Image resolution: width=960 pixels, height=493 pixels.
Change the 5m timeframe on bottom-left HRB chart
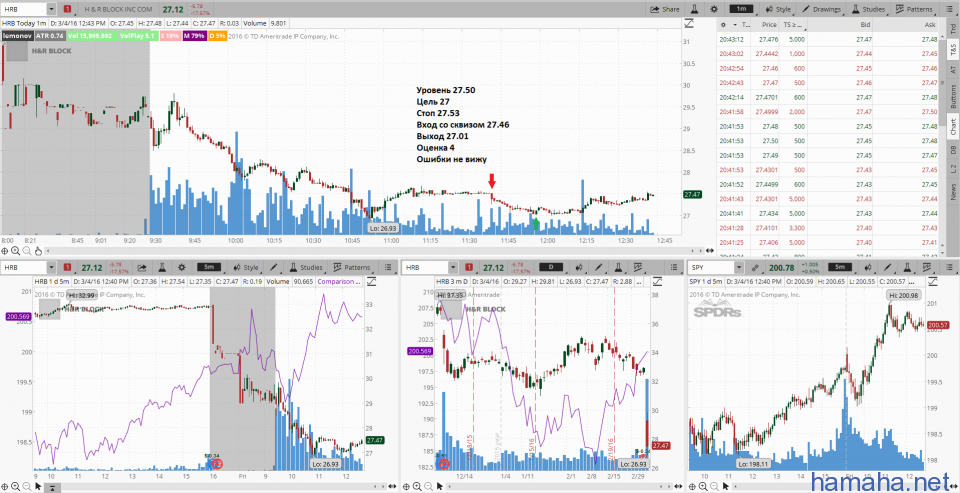coord(209,268)
